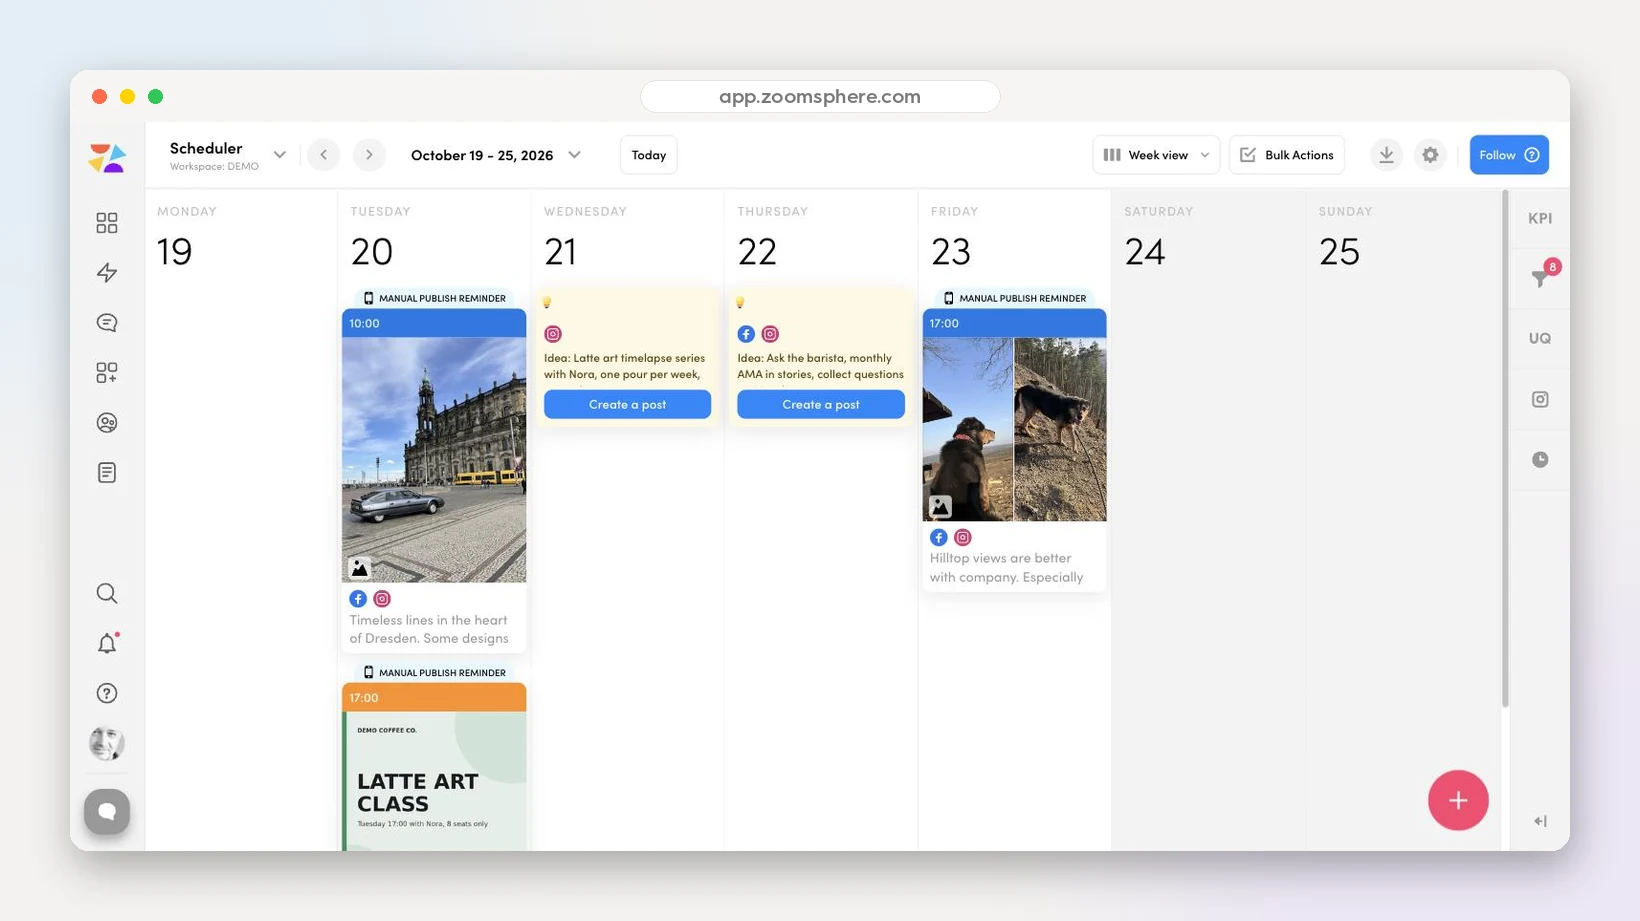Open the Dresden building post thumbnail

(x=434, y=460)
